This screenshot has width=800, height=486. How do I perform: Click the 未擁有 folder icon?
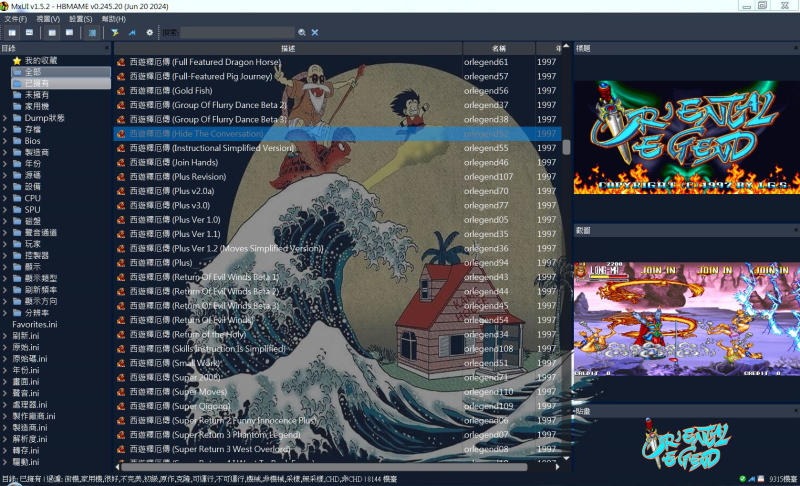[x=17, y=95]
